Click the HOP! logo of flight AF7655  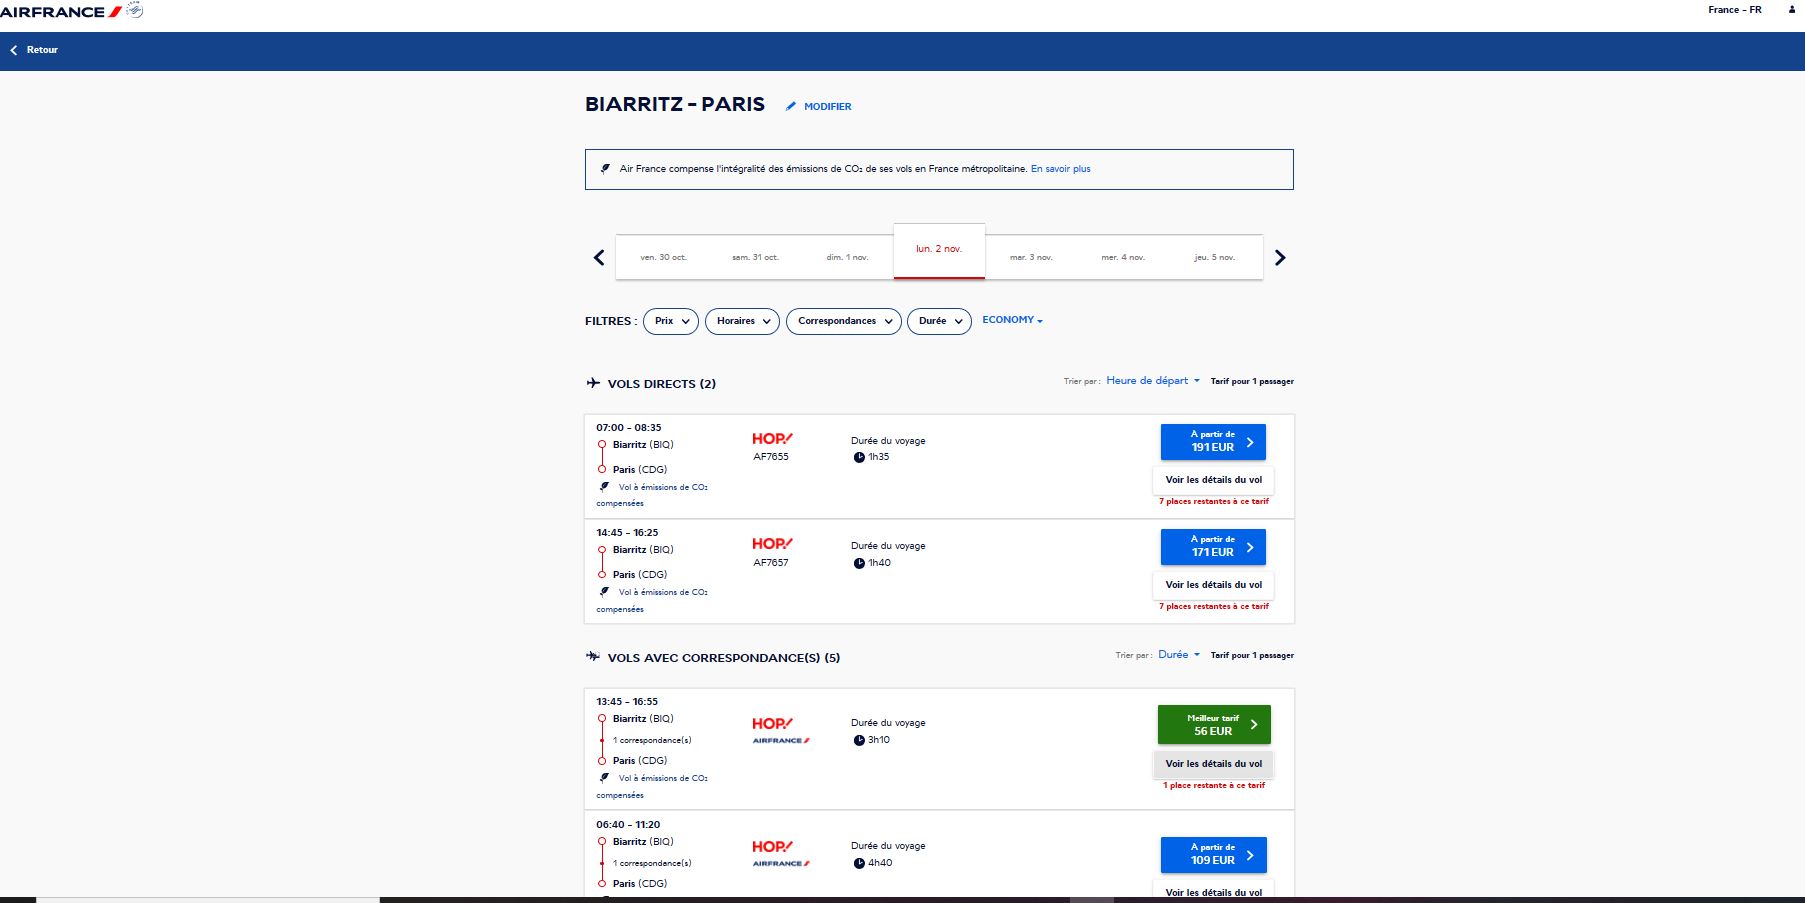coord(772,439)
